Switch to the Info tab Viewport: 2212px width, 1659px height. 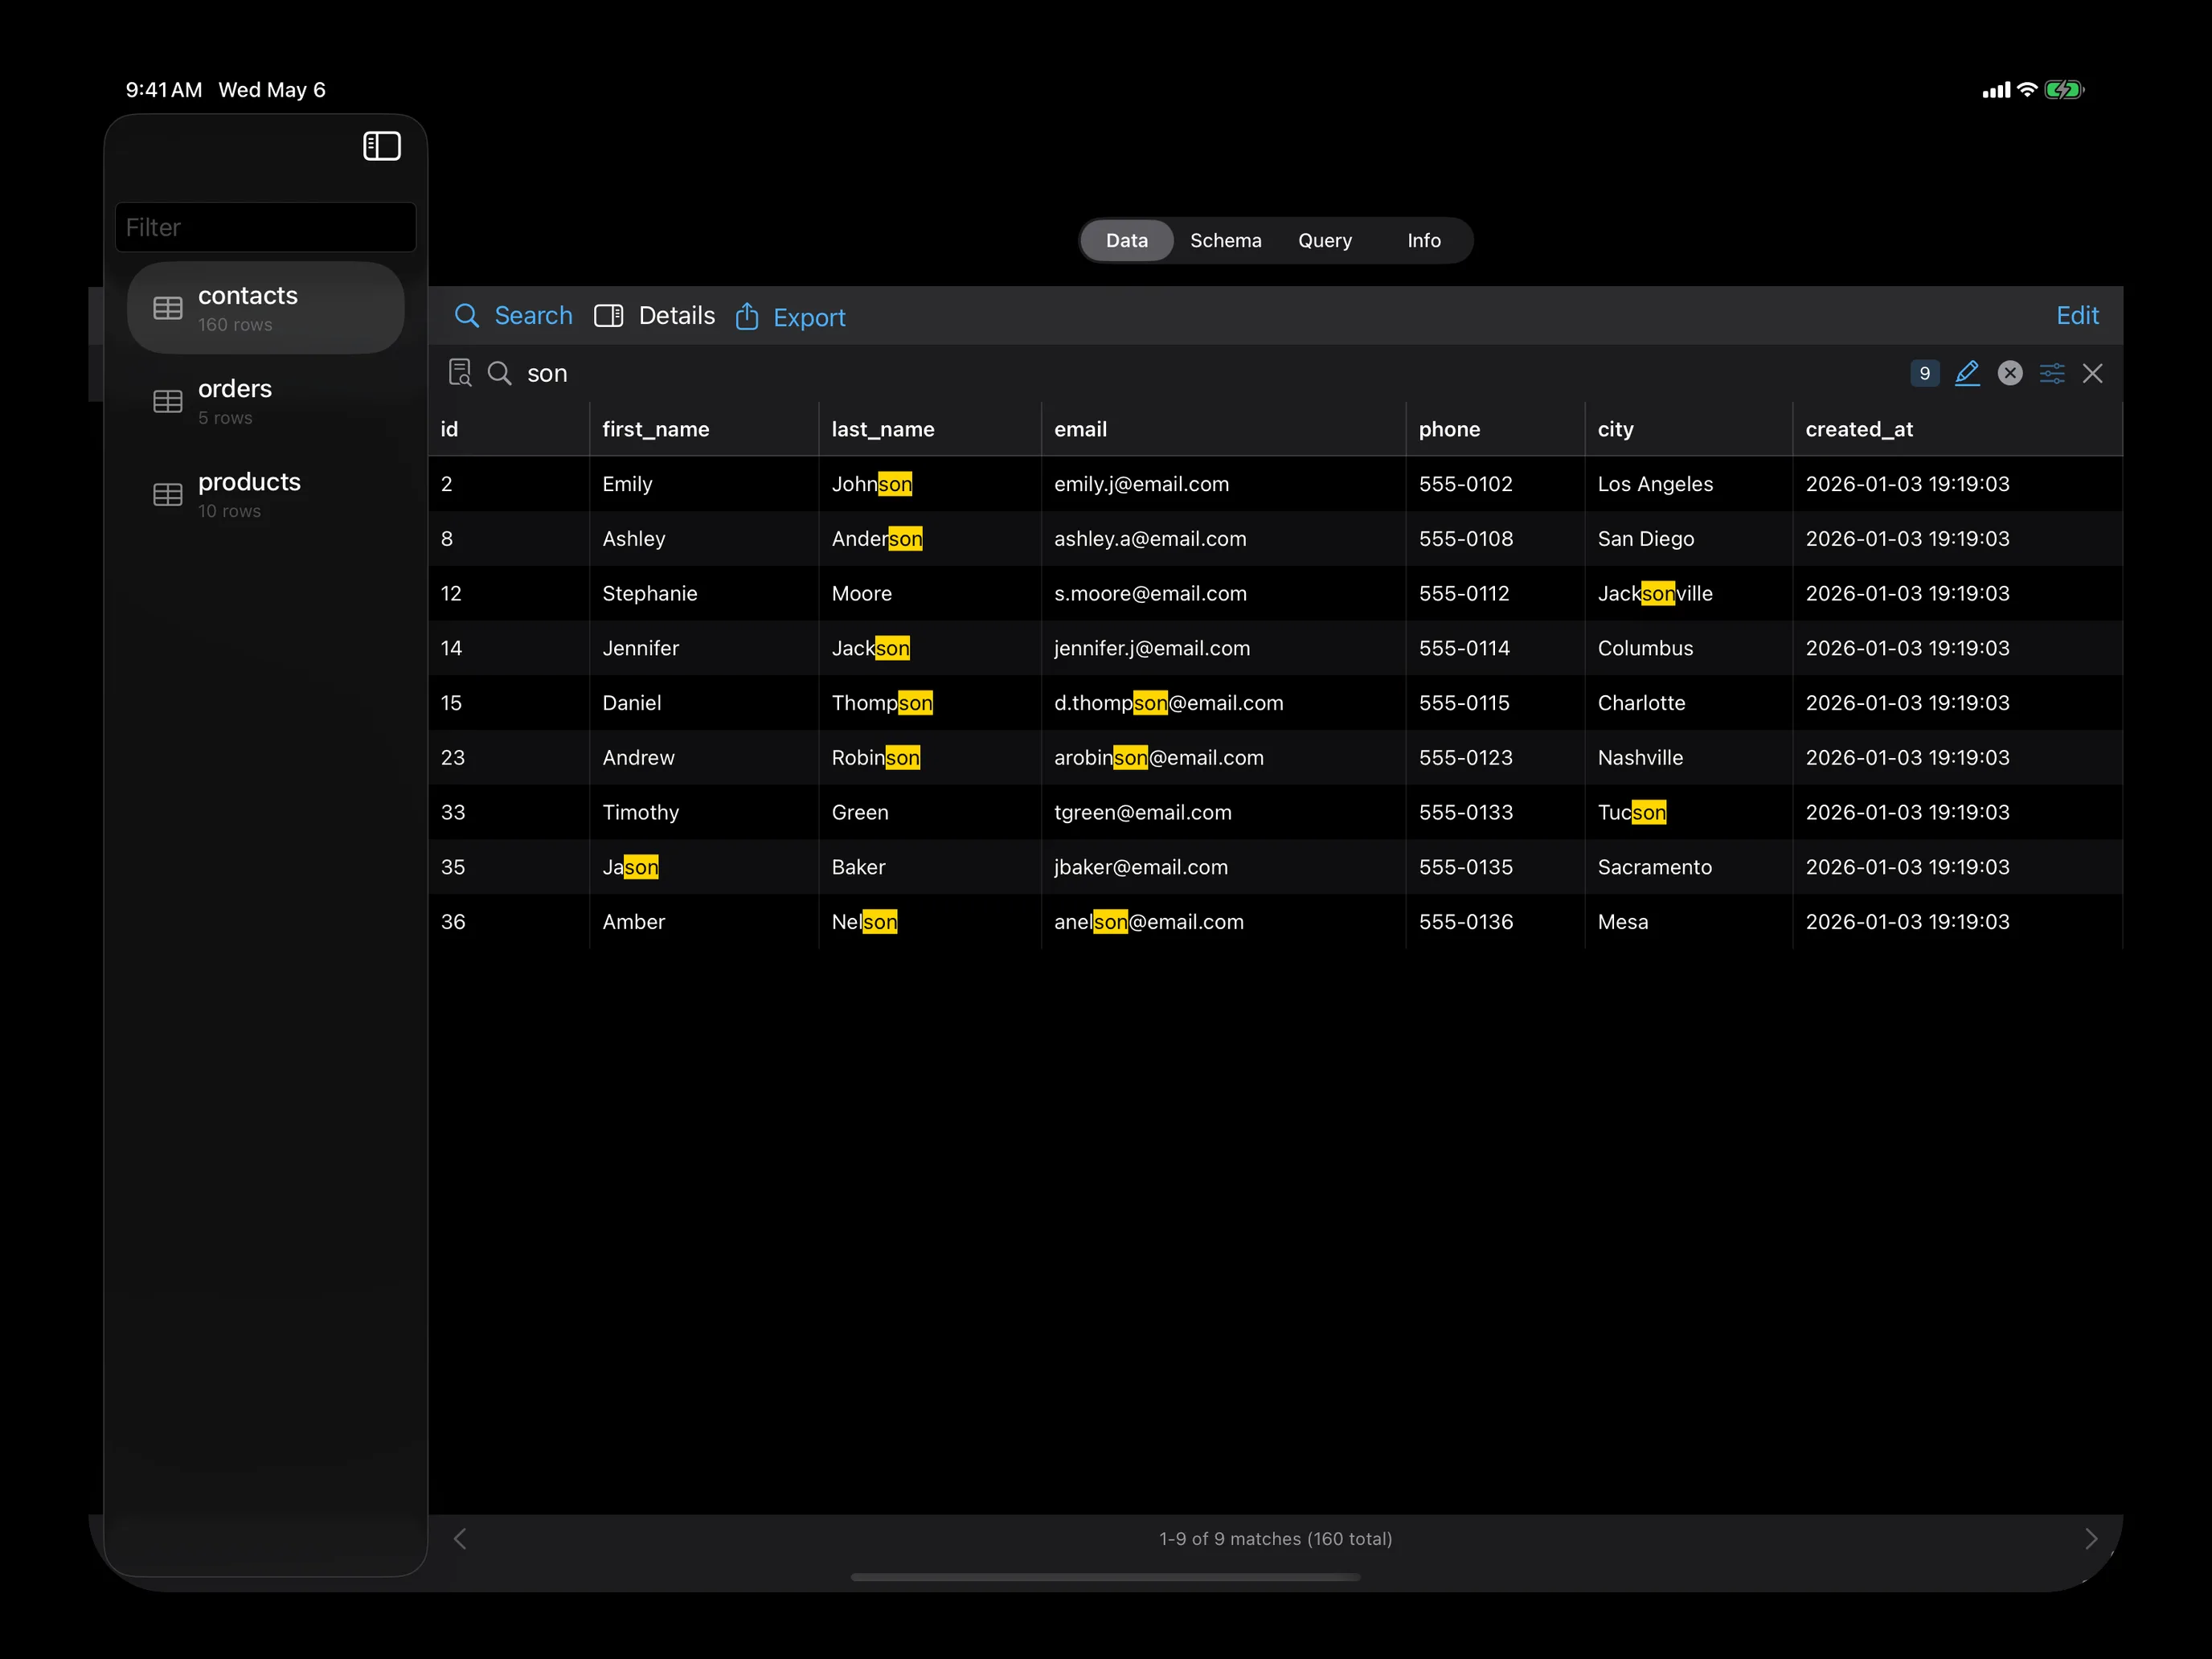point(1424,240)
